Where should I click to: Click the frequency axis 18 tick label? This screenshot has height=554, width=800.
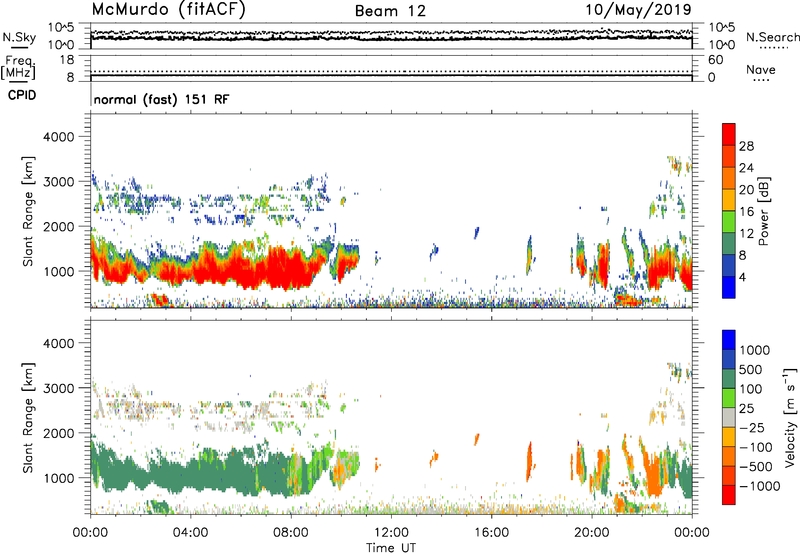pos(67,60)
